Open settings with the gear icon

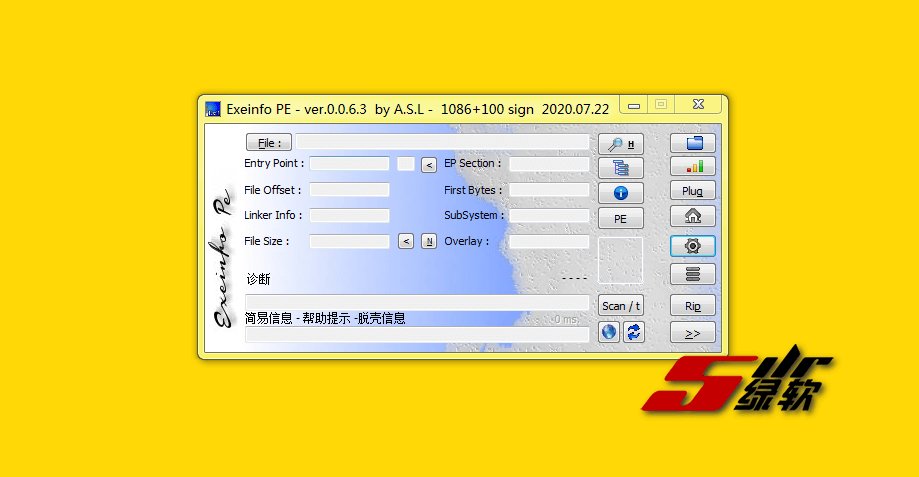(x=692, y=245)
